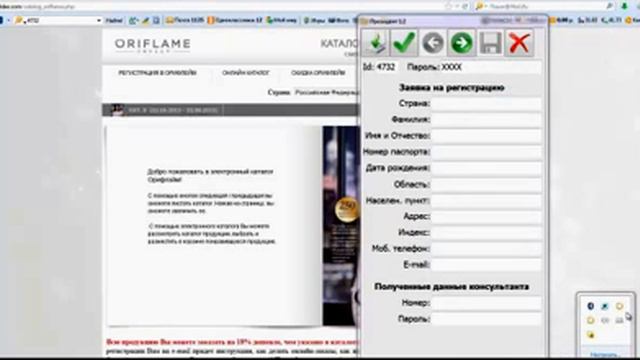Viewport: 640px width, 360px height.
Task: Click the Заявка на регистрацию heading
Action: click(451, 88)
